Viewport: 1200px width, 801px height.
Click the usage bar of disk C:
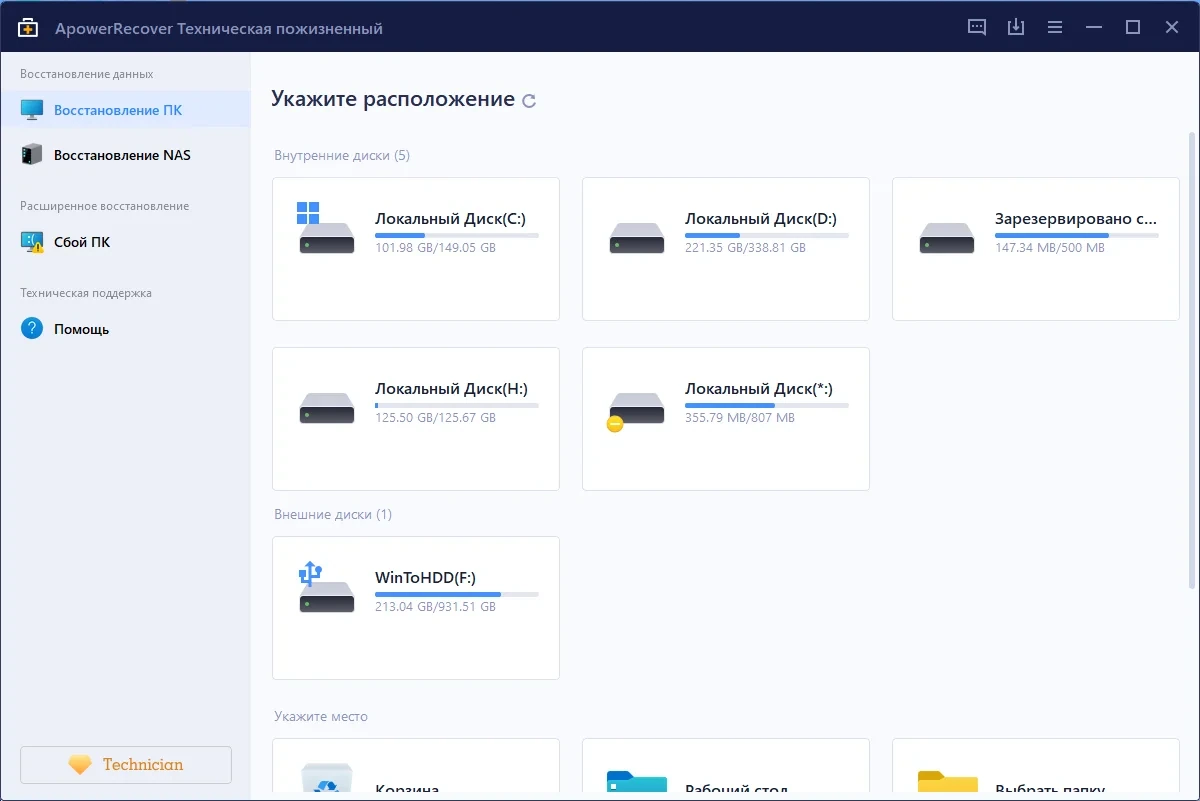coord(457,236)
